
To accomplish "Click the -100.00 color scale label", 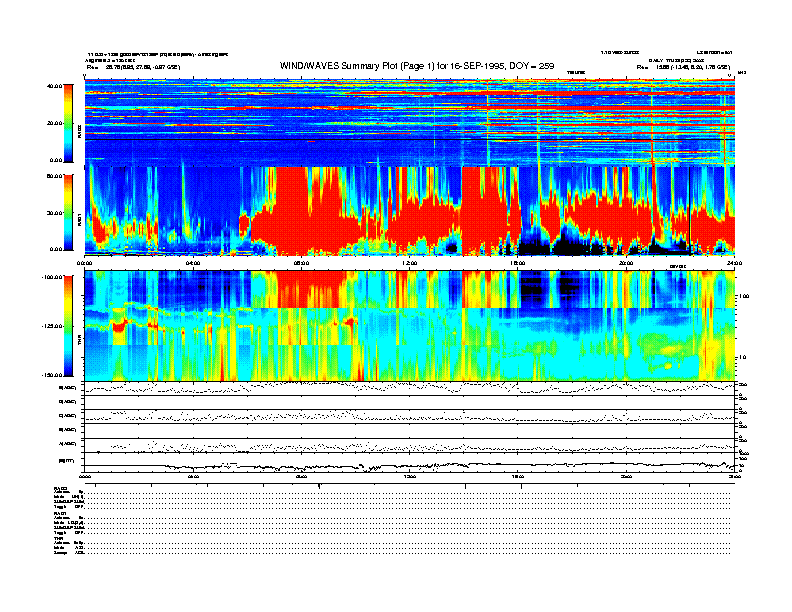I will click(52, 277).
